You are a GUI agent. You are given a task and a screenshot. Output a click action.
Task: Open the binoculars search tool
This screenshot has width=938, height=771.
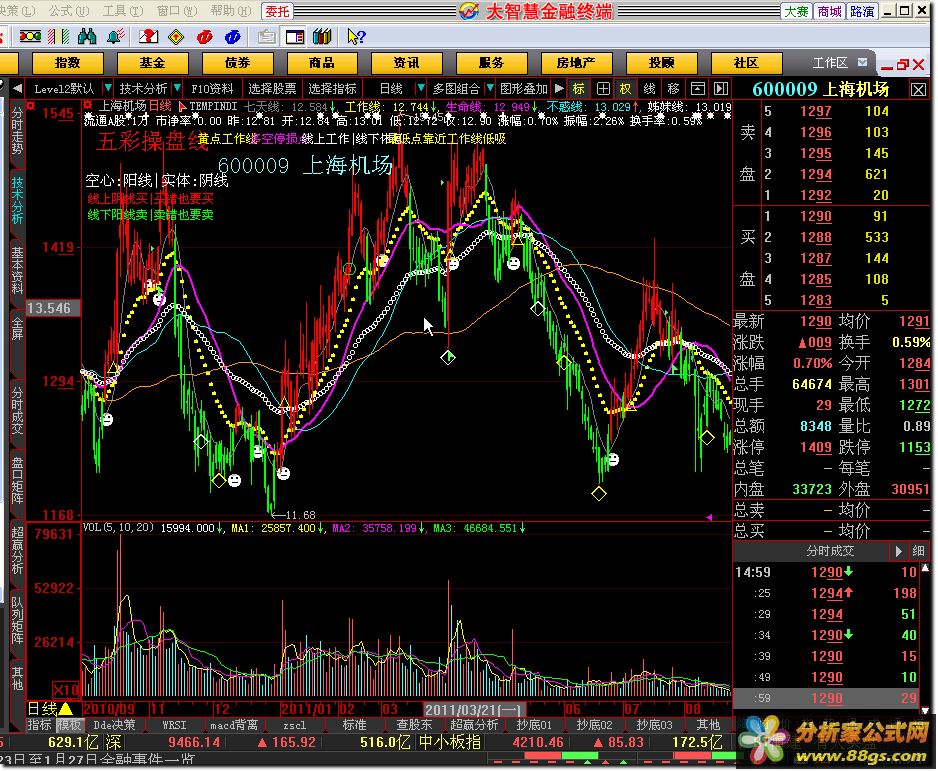87,37
